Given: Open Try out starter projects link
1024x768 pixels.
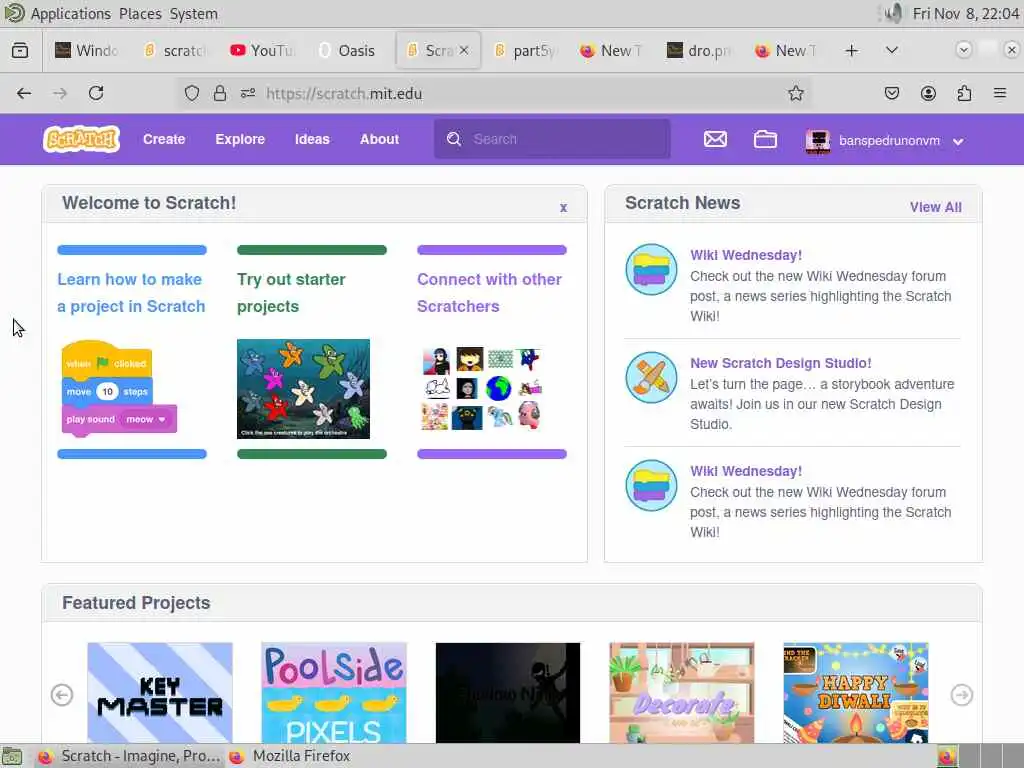Looking at the screenshot, I should click(x=291, y=293).
